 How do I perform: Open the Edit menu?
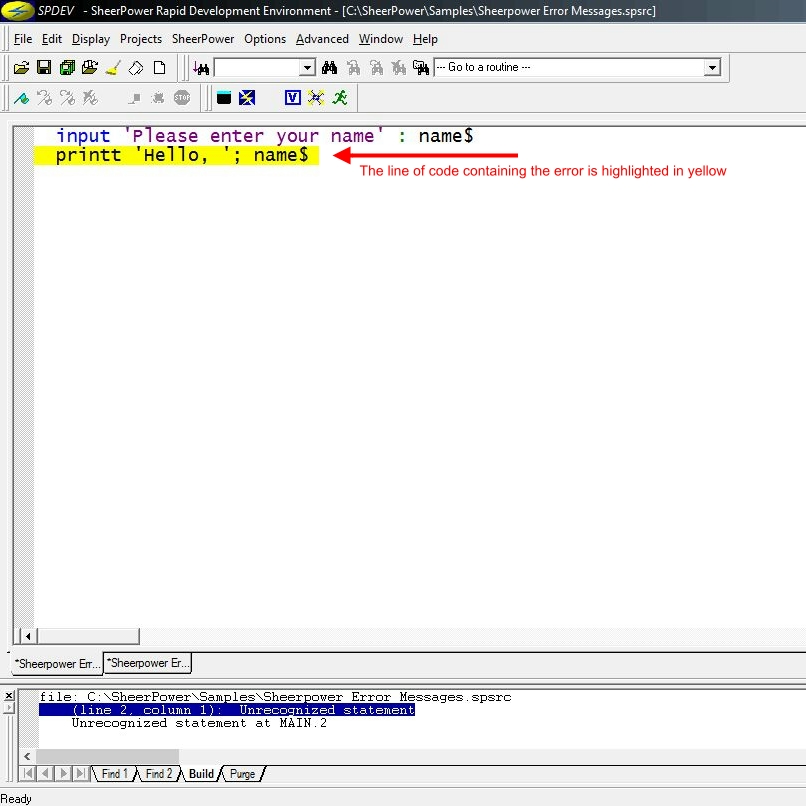51,39
